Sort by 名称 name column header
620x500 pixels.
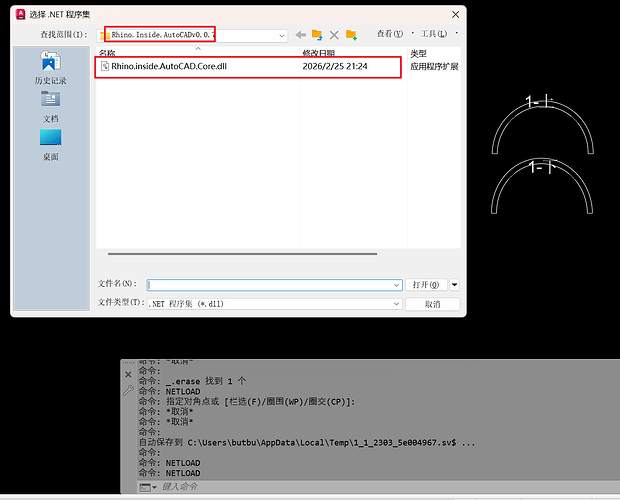coord(107,53)
